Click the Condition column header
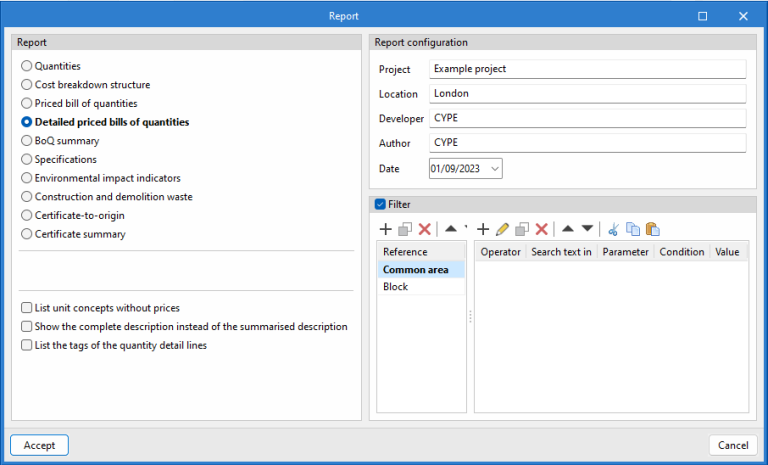This screenshot has height=465, width=768. pos(682,252)
